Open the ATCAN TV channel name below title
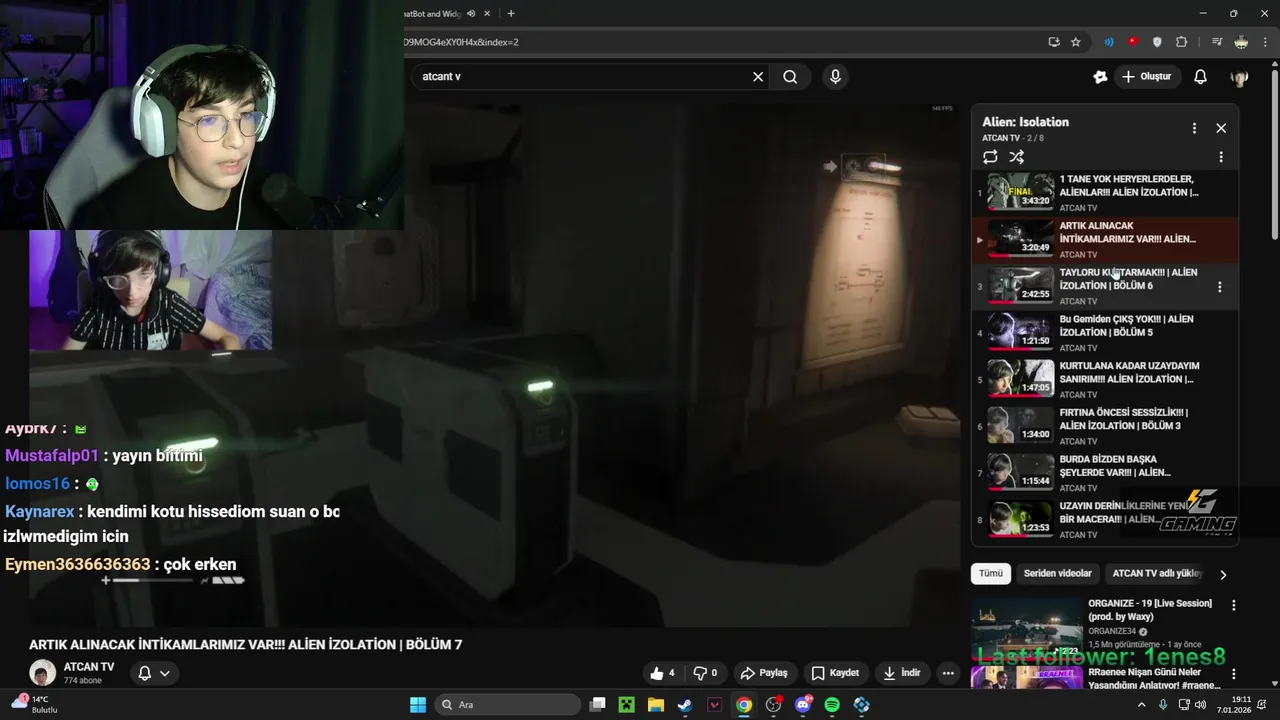This screenshot has height=720, width=1280. click(89, 667)
